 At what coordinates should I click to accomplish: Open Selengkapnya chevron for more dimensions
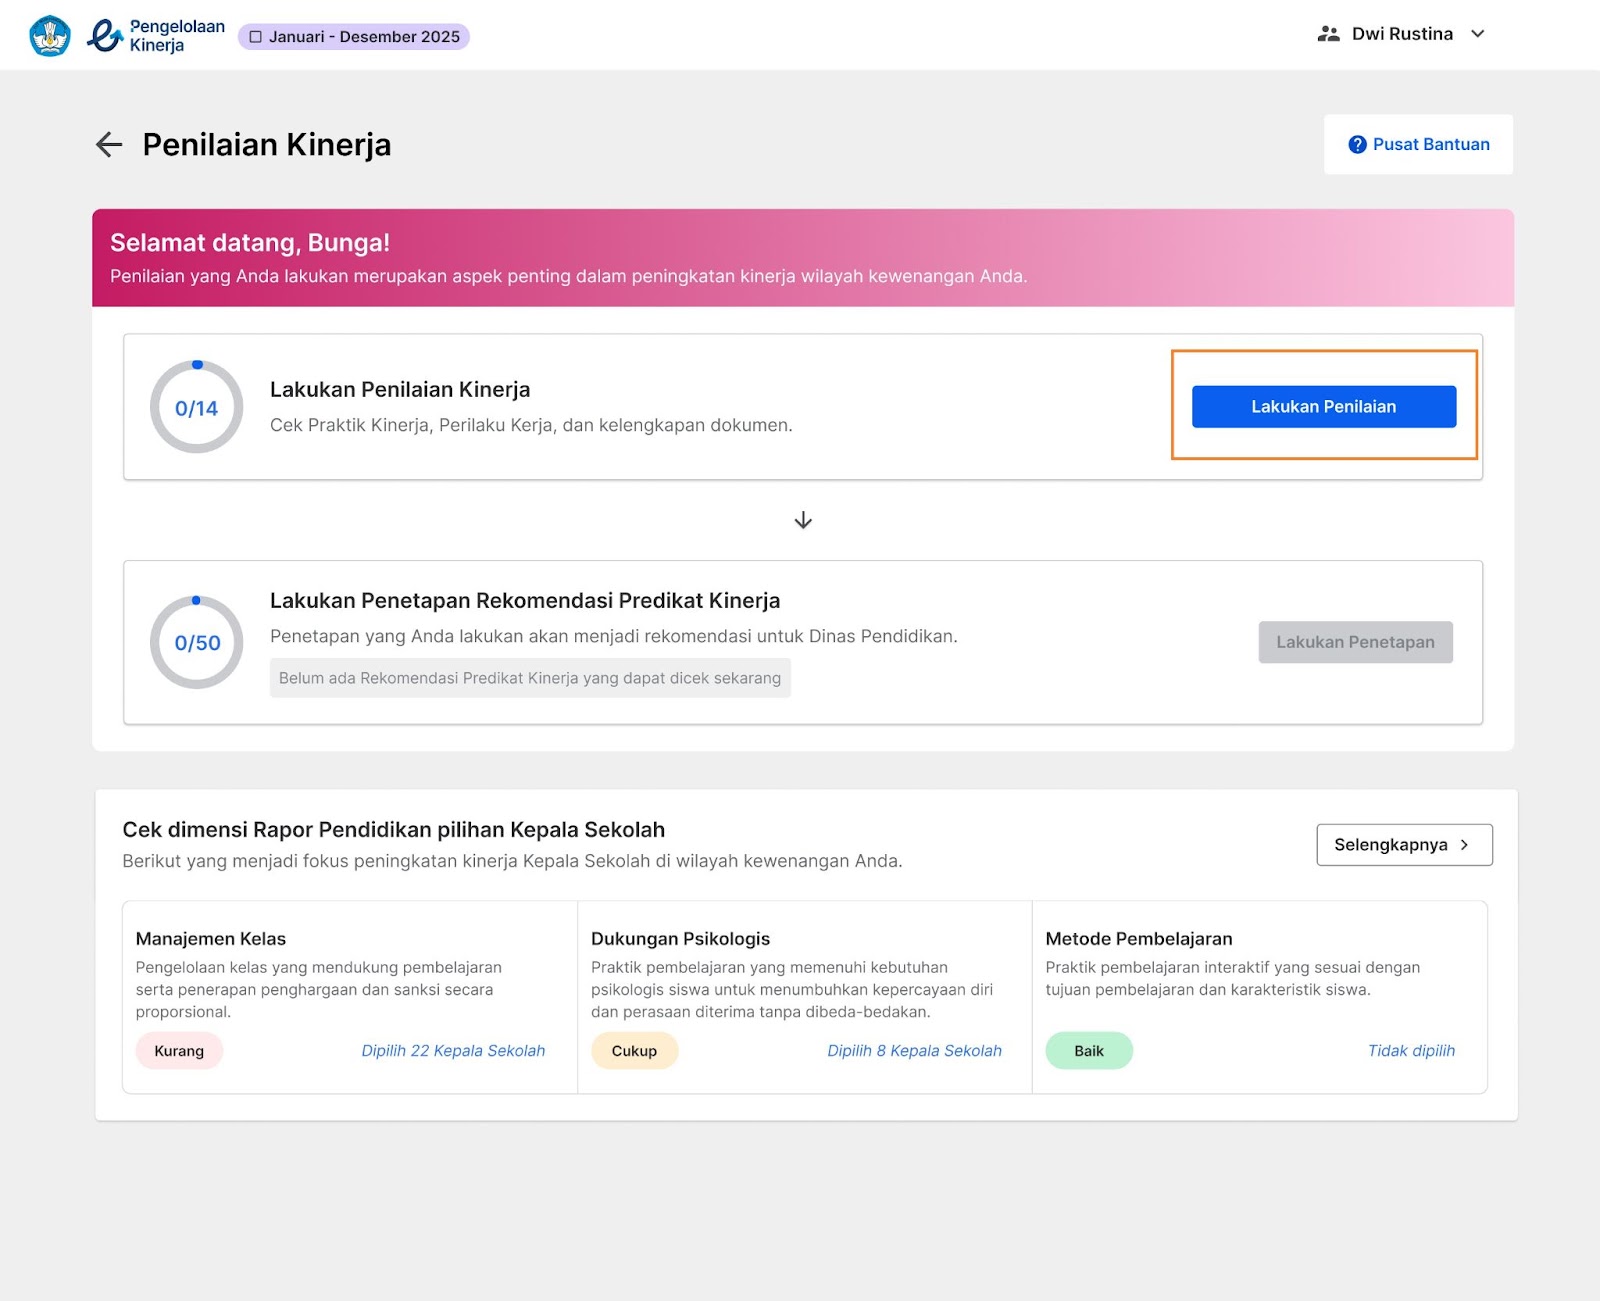tap(1464, 845)
